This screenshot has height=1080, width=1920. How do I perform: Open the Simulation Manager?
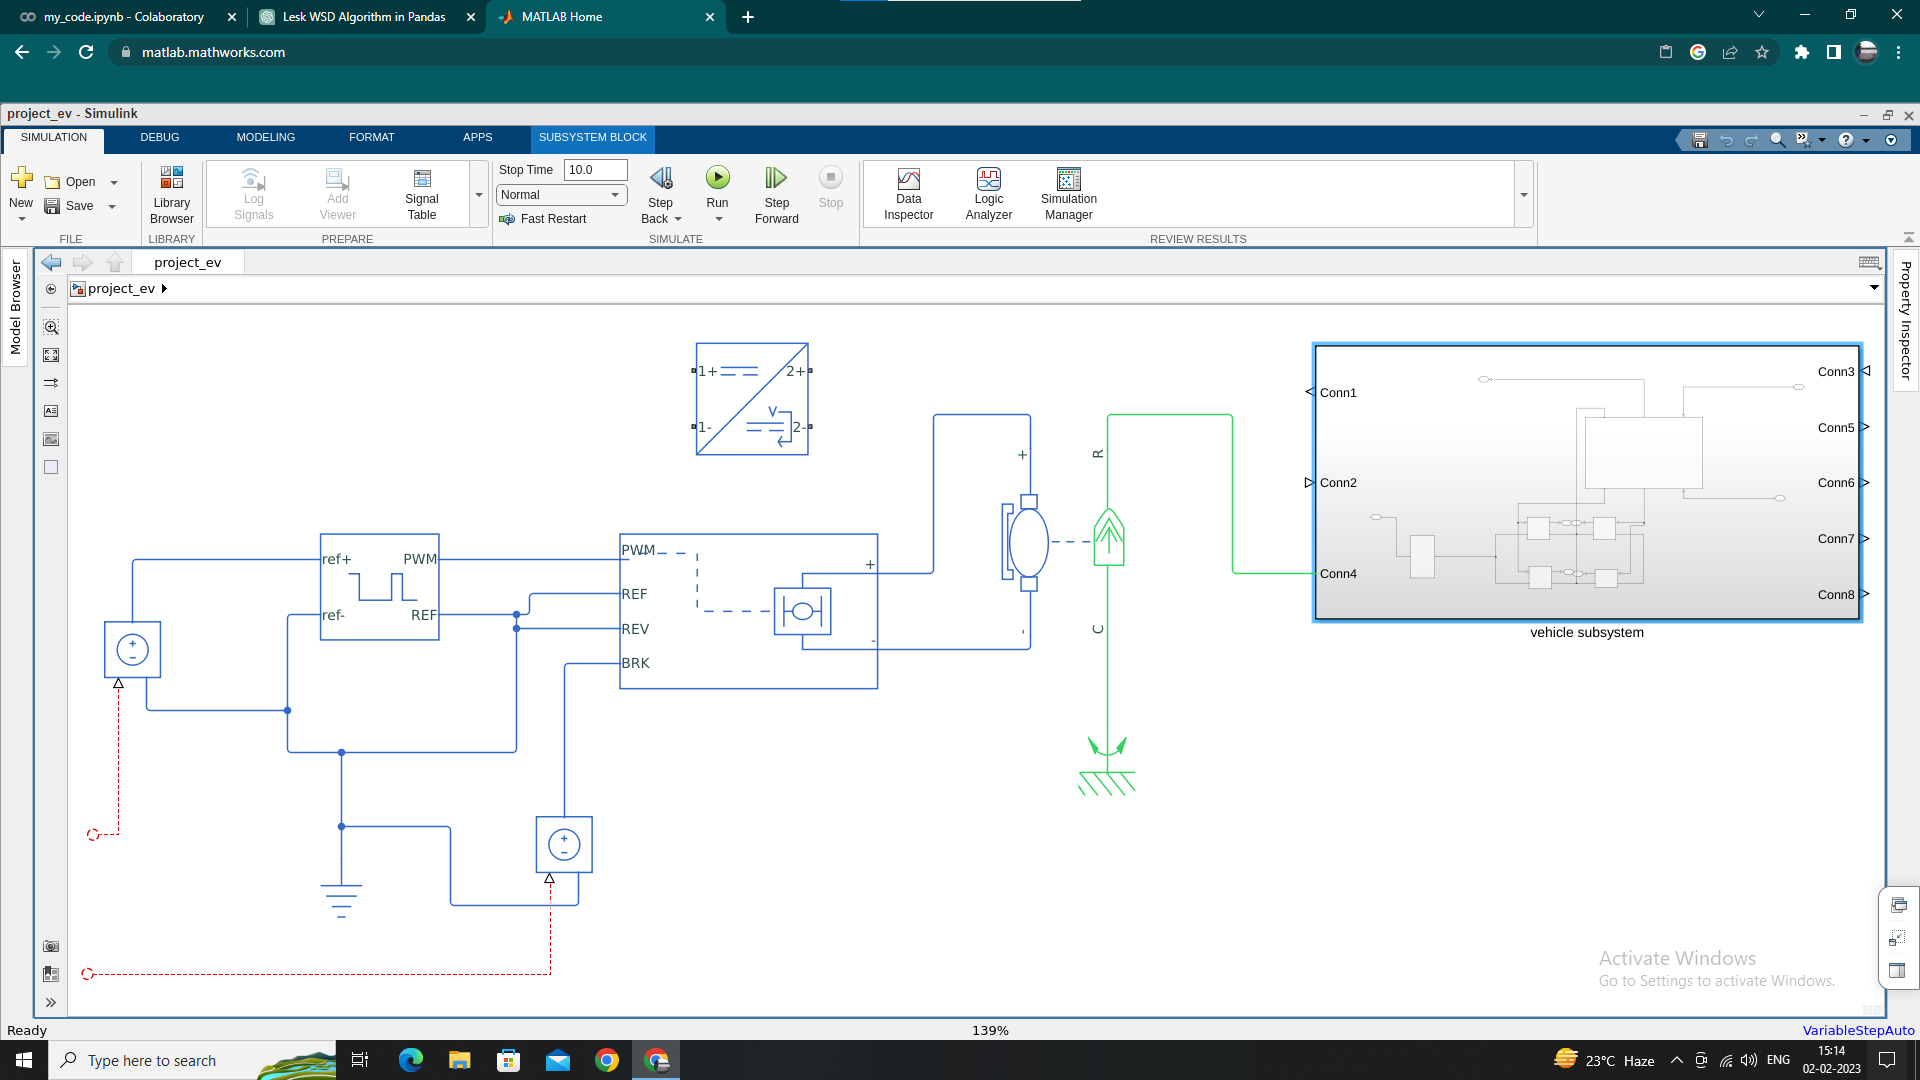tap(1068, 192)
